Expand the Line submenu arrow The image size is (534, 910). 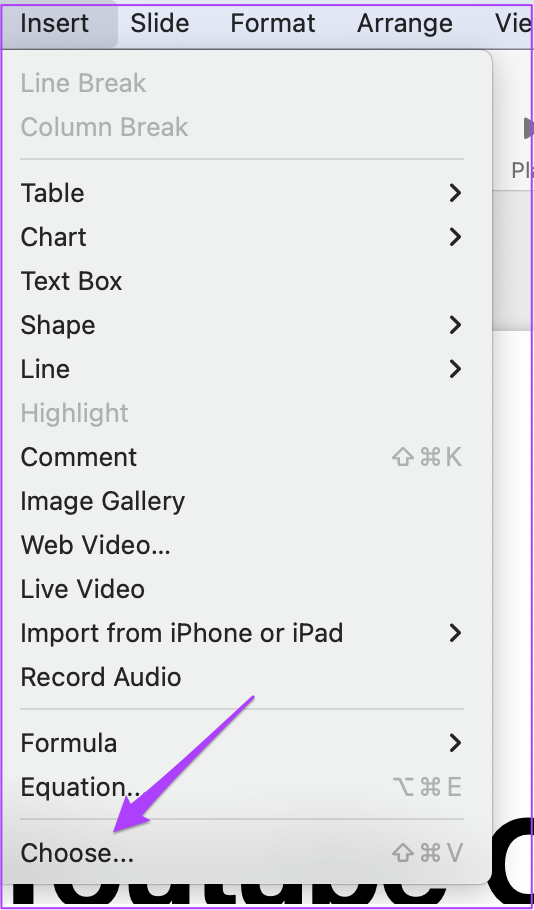click(456, 369)
